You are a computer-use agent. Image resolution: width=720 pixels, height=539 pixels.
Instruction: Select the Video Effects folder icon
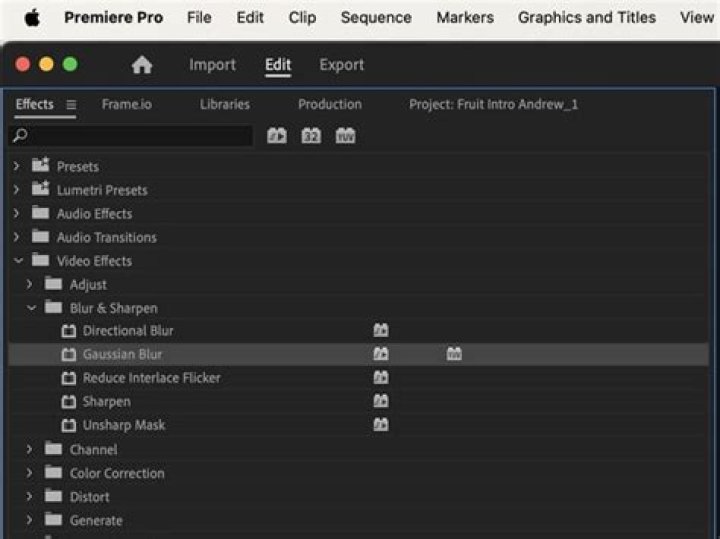(40, 260)
